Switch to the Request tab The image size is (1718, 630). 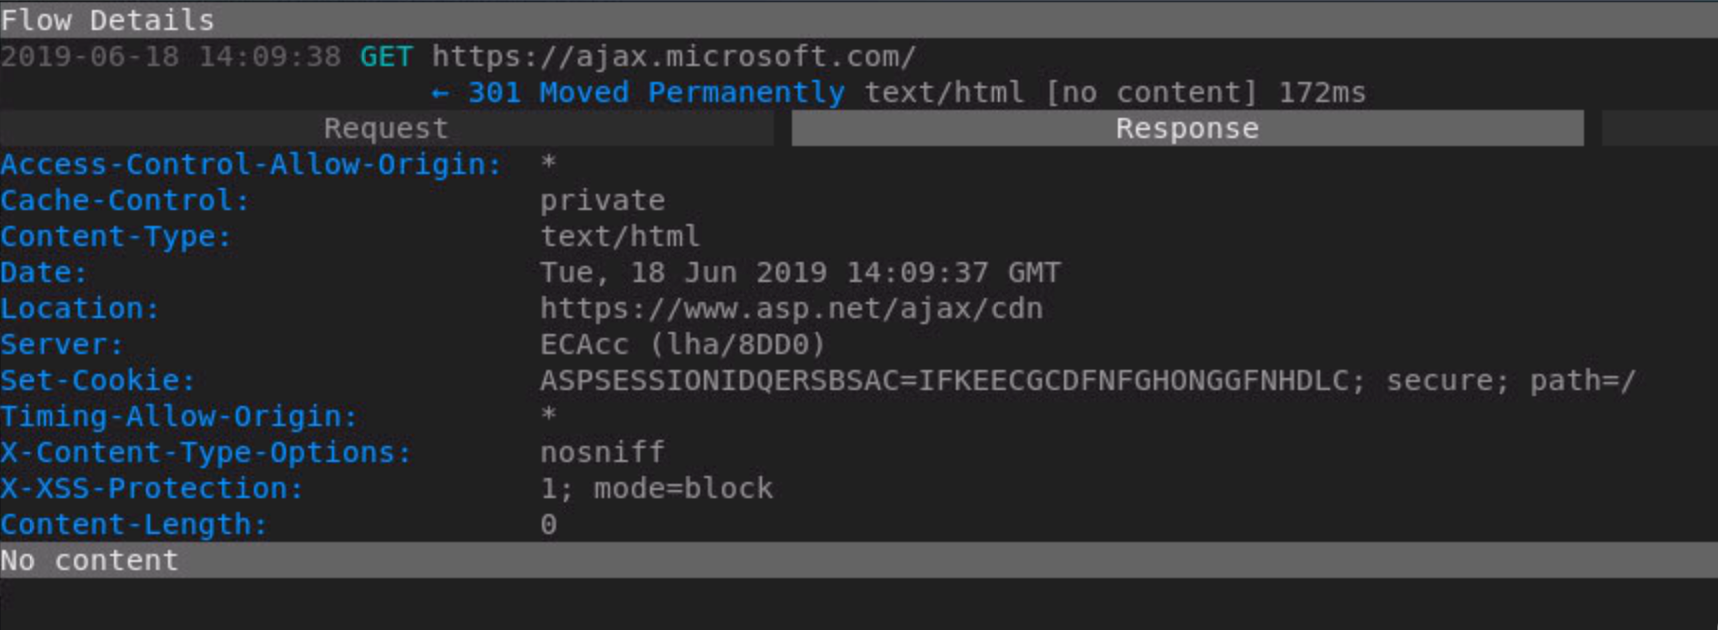(x=385, y=129)
